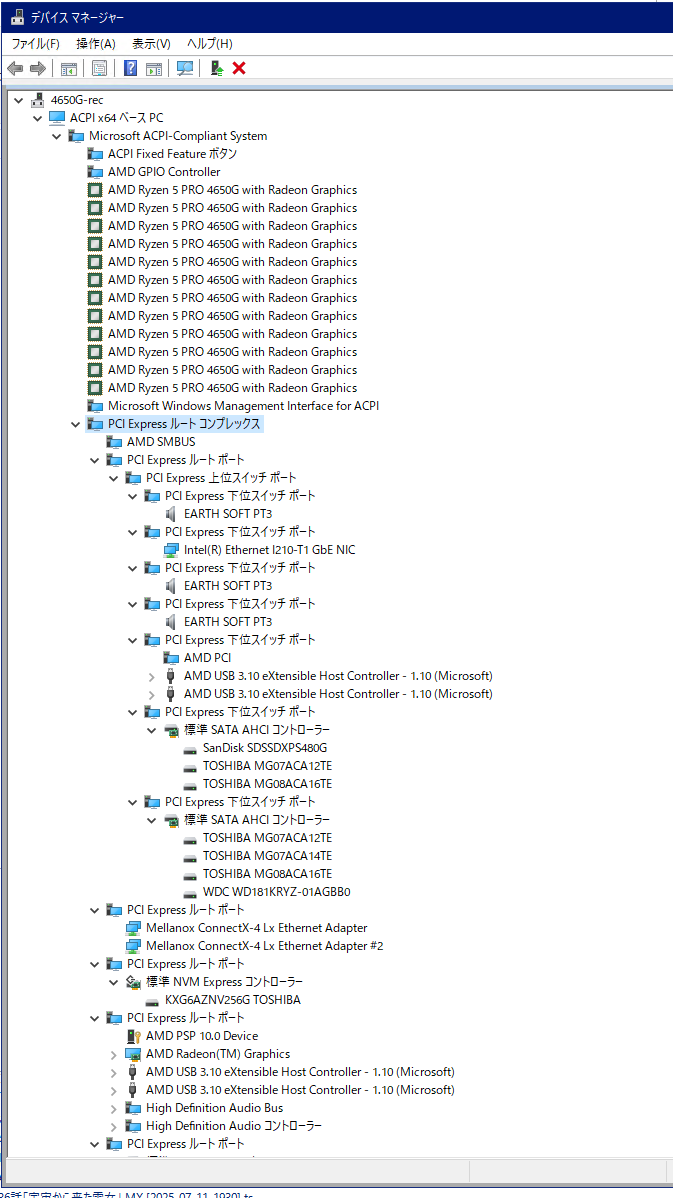The width and height of the screenshot is (673, 1198).
Task: Collapse the ACPI x64 ベース PC node
Action: point(37,118)
